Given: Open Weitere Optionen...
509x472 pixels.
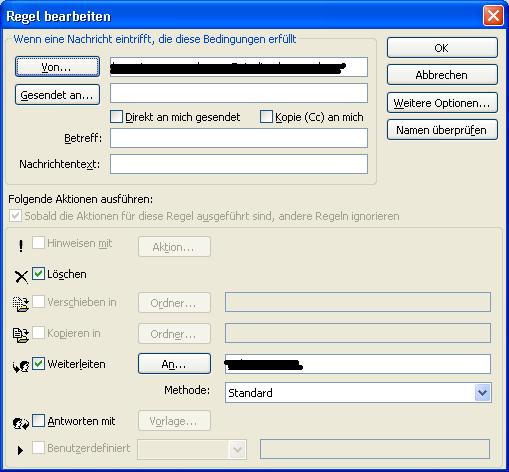Looking at the screenshot, I should [x=442, y=103].
